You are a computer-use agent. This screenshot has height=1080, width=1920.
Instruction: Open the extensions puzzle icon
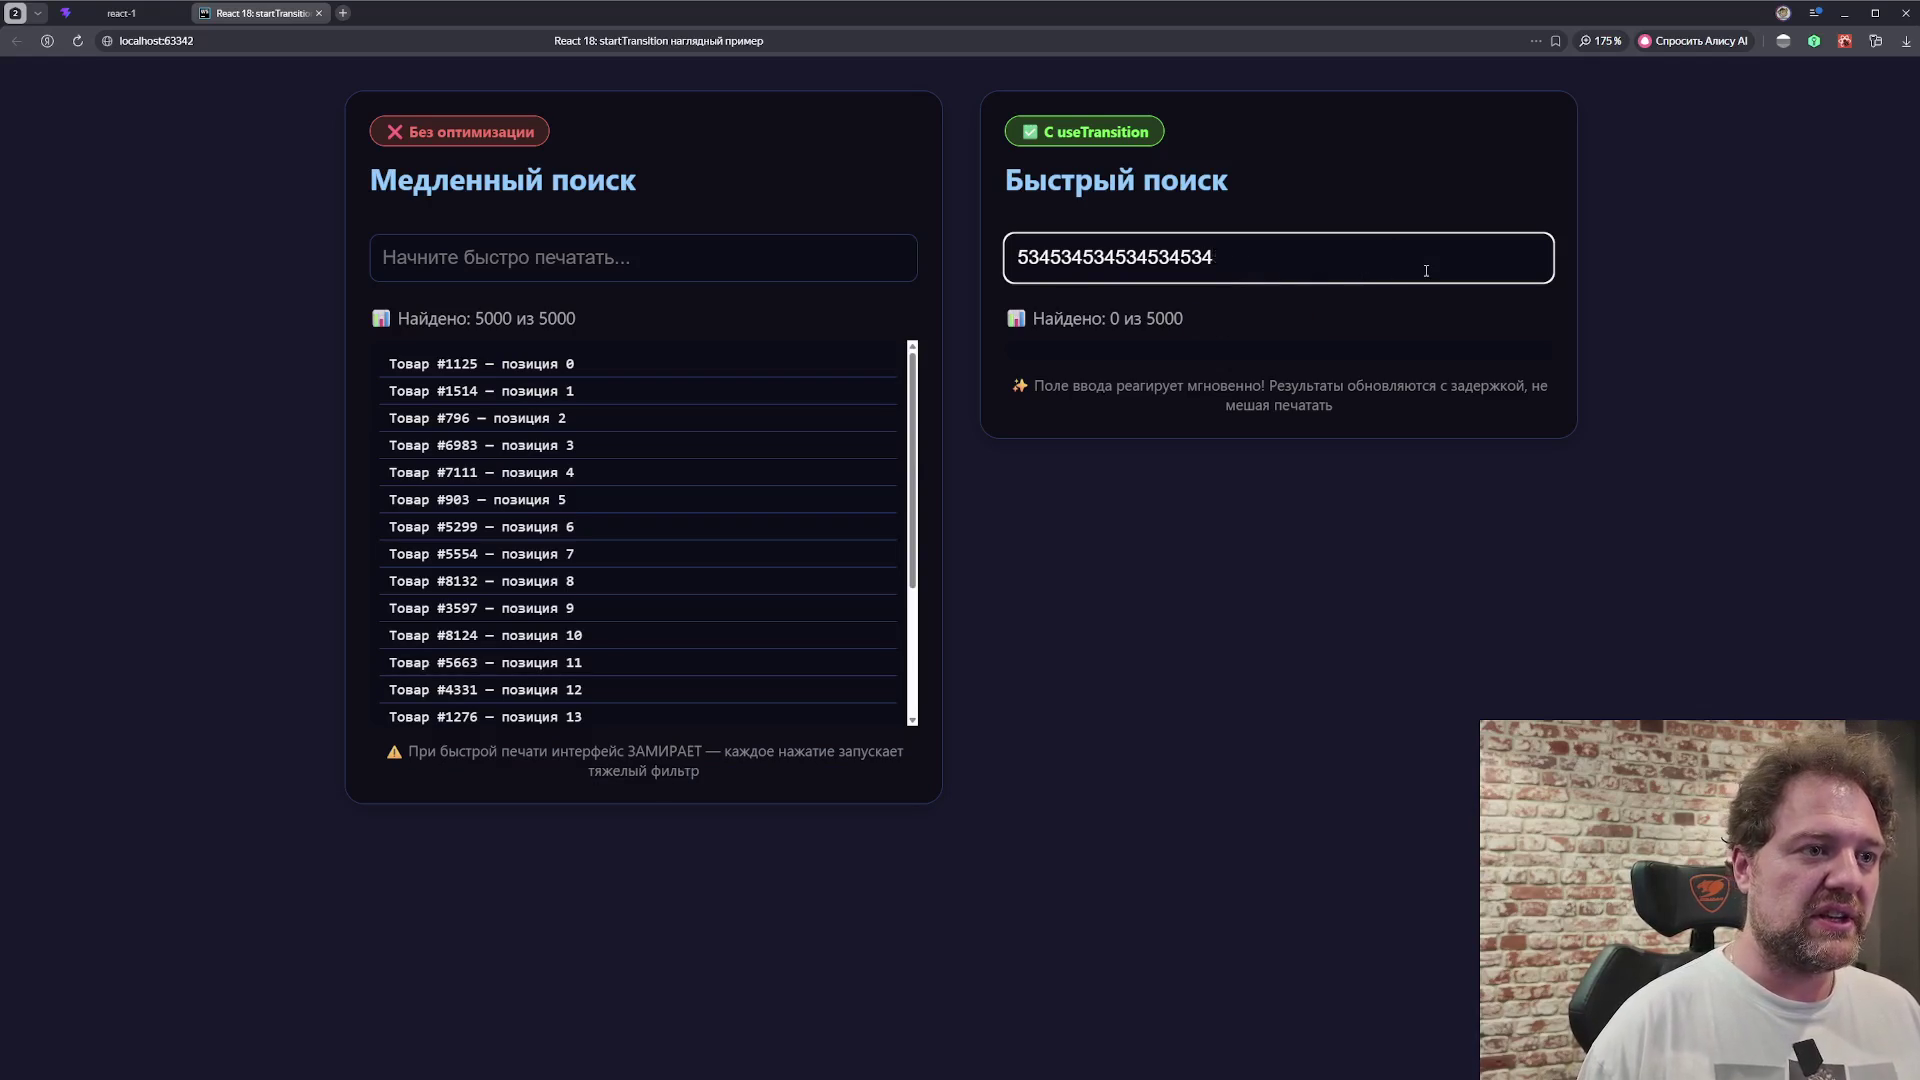click(1875, 41)
